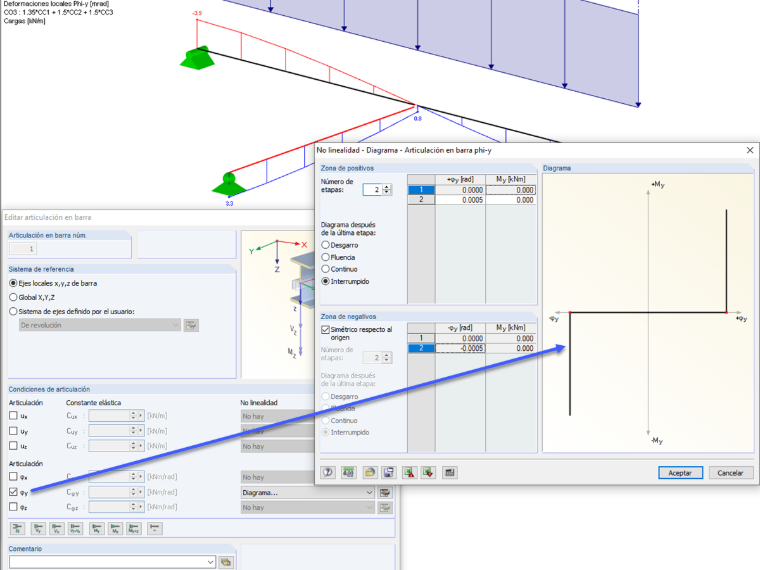760x570 pixels.
Task: Increase the positive Número de etapas spinner
Action: (387, 187)
